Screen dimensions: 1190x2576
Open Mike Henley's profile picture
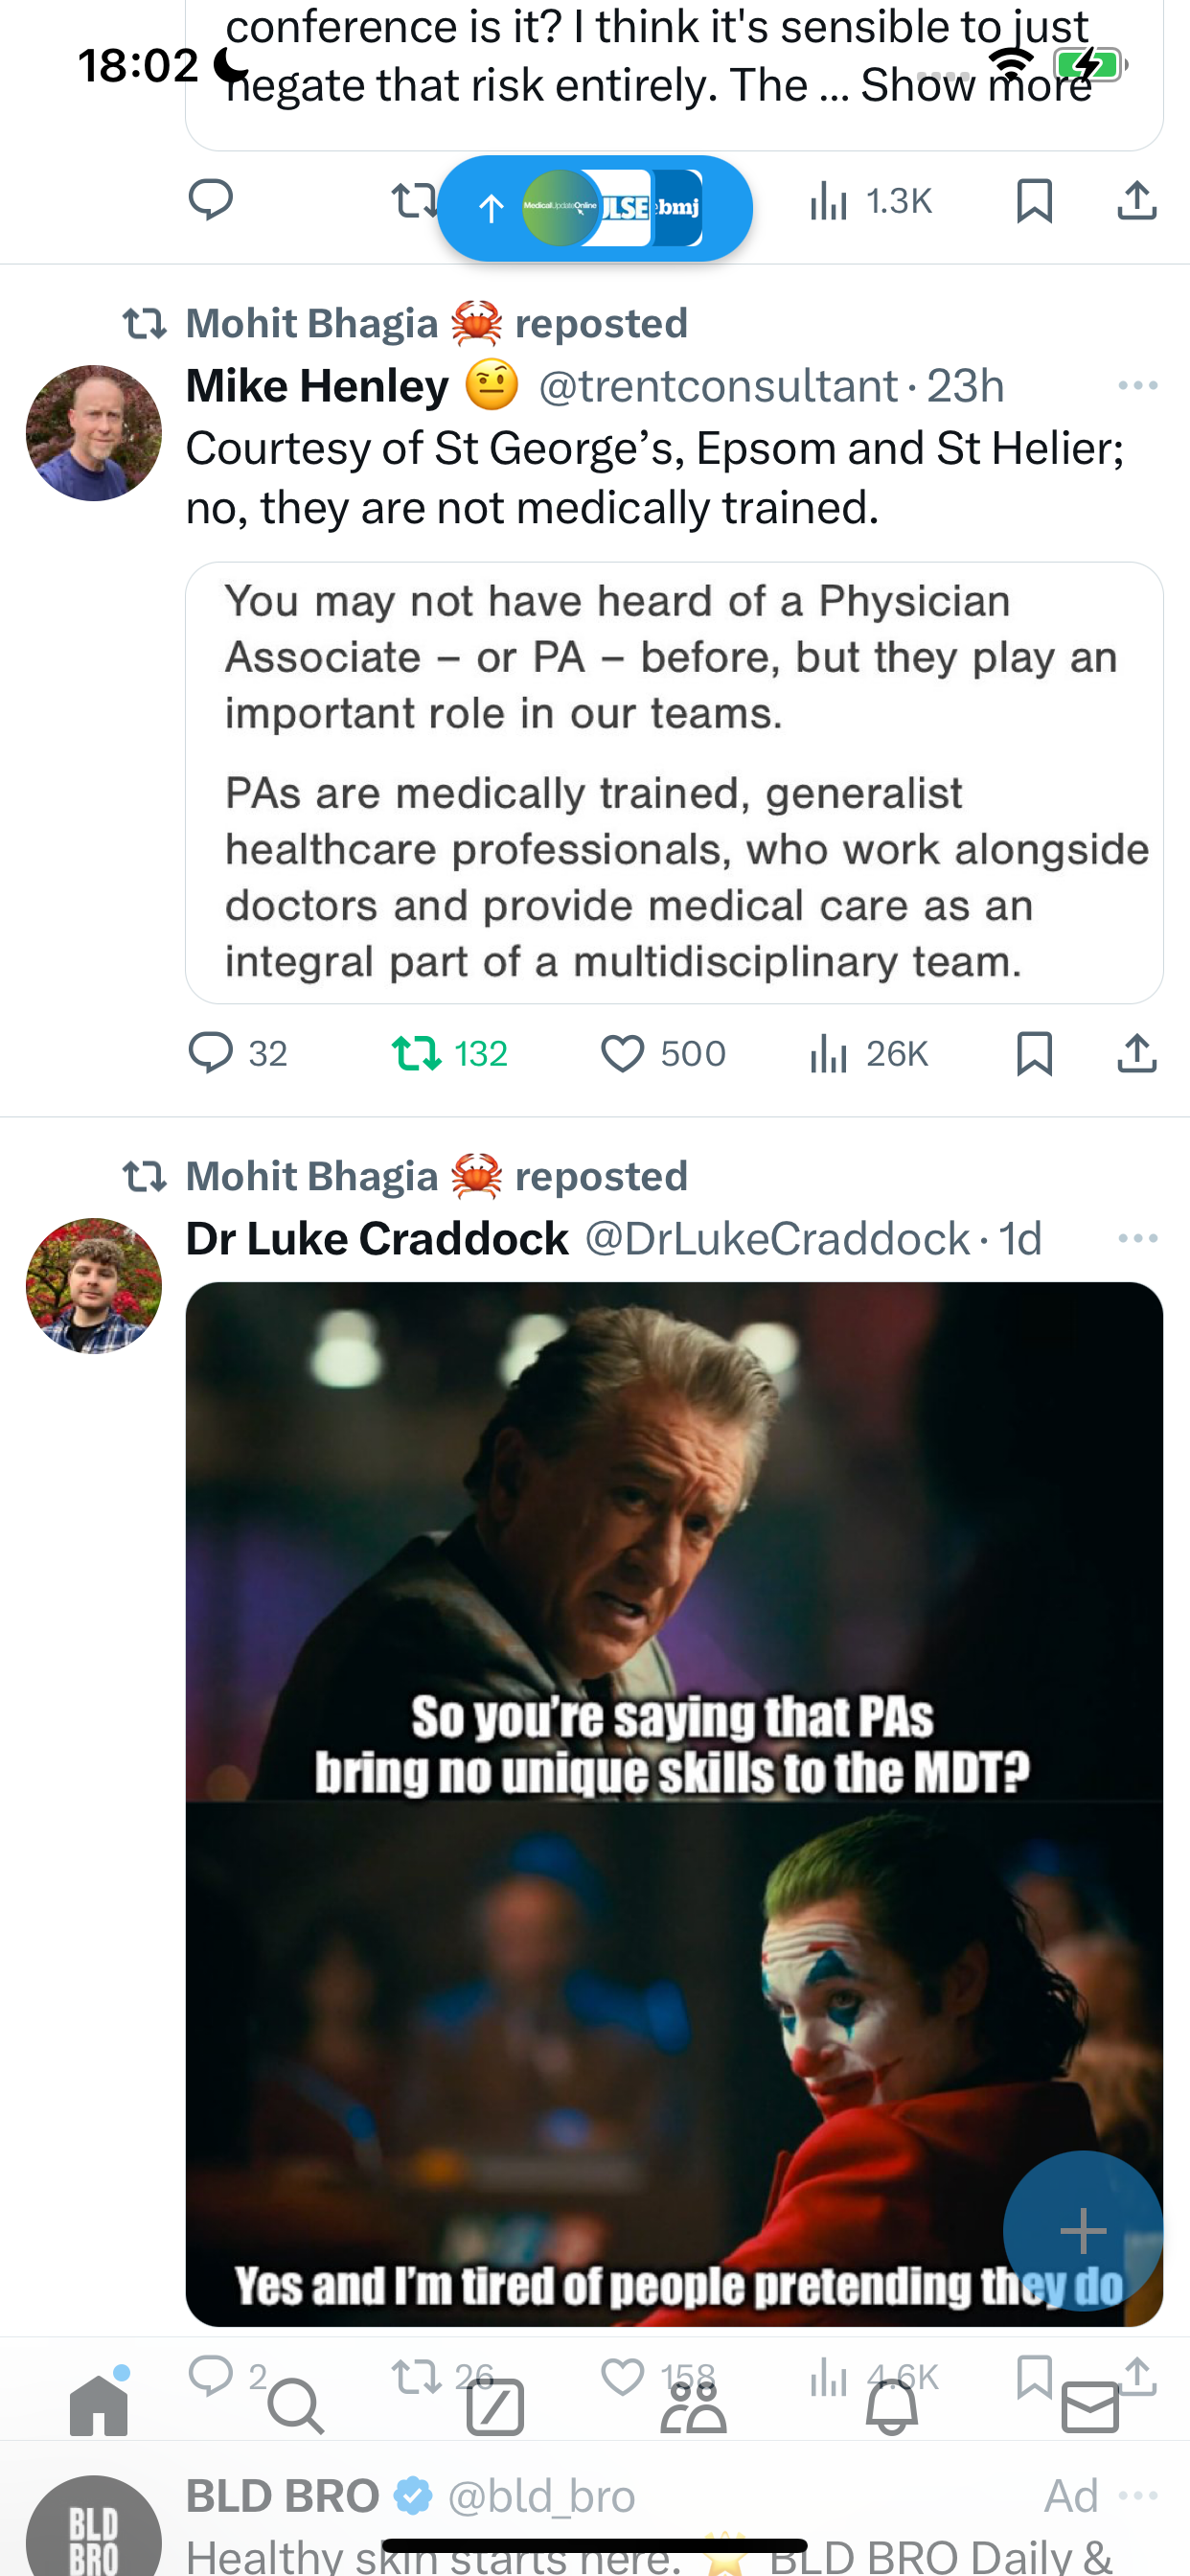[x=94, y=433]
